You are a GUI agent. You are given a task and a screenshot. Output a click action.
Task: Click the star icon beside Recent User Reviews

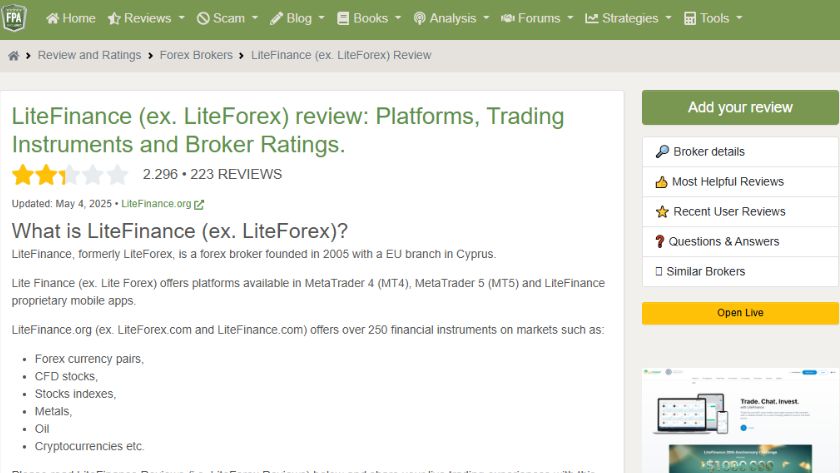pyautogui.click(x=662, y=212)
